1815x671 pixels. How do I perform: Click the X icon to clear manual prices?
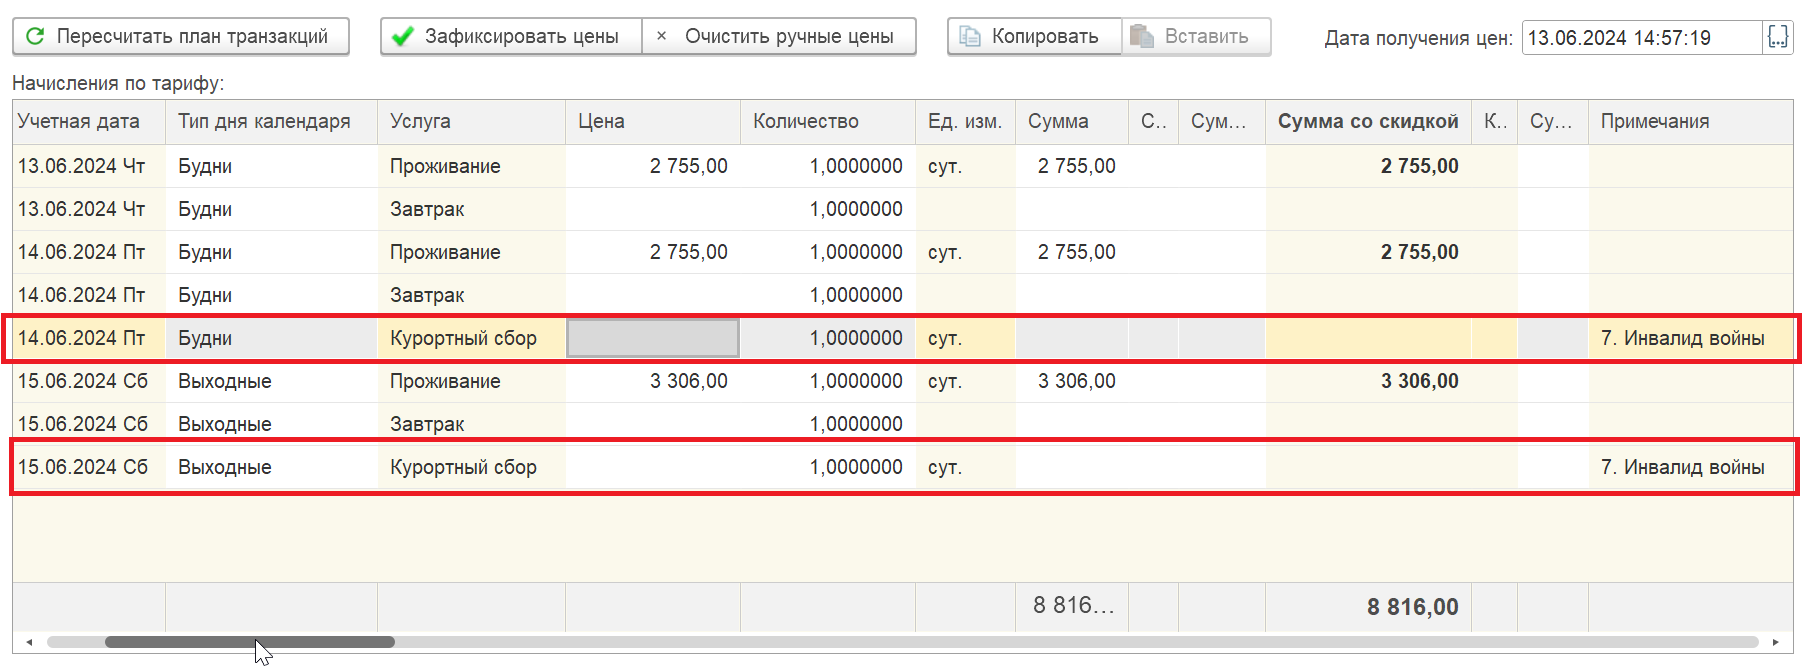pos(661,36)
